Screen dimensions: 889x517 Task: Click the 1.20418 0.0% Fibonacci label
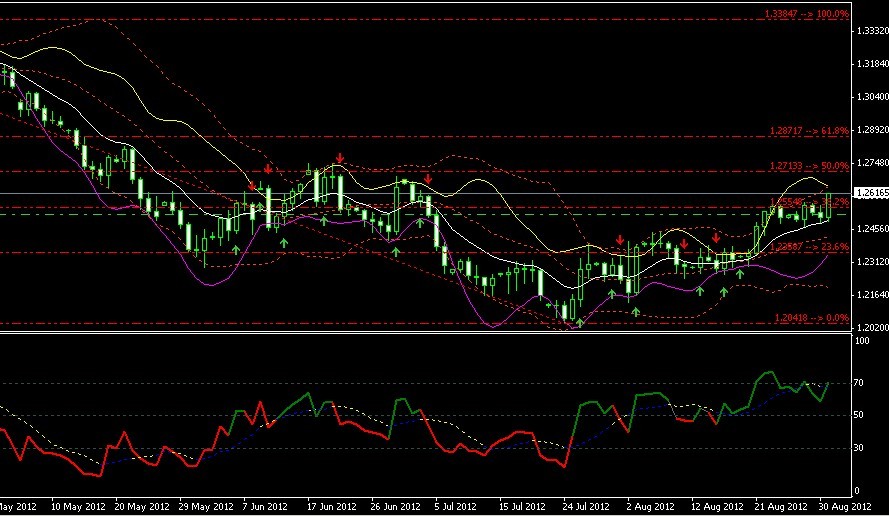[x=812, y=319]
